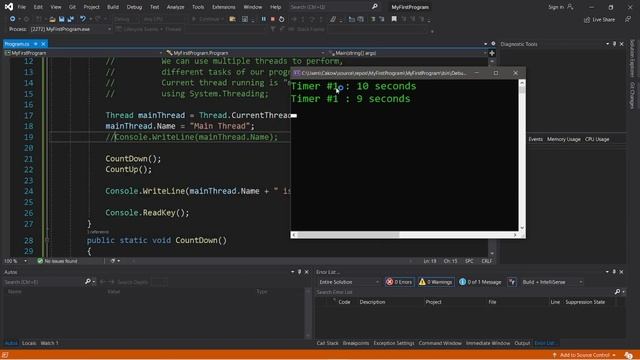Switch to the Call Stack tab
The width and height of the screenshot is (640, 360).
click(327, 343)
